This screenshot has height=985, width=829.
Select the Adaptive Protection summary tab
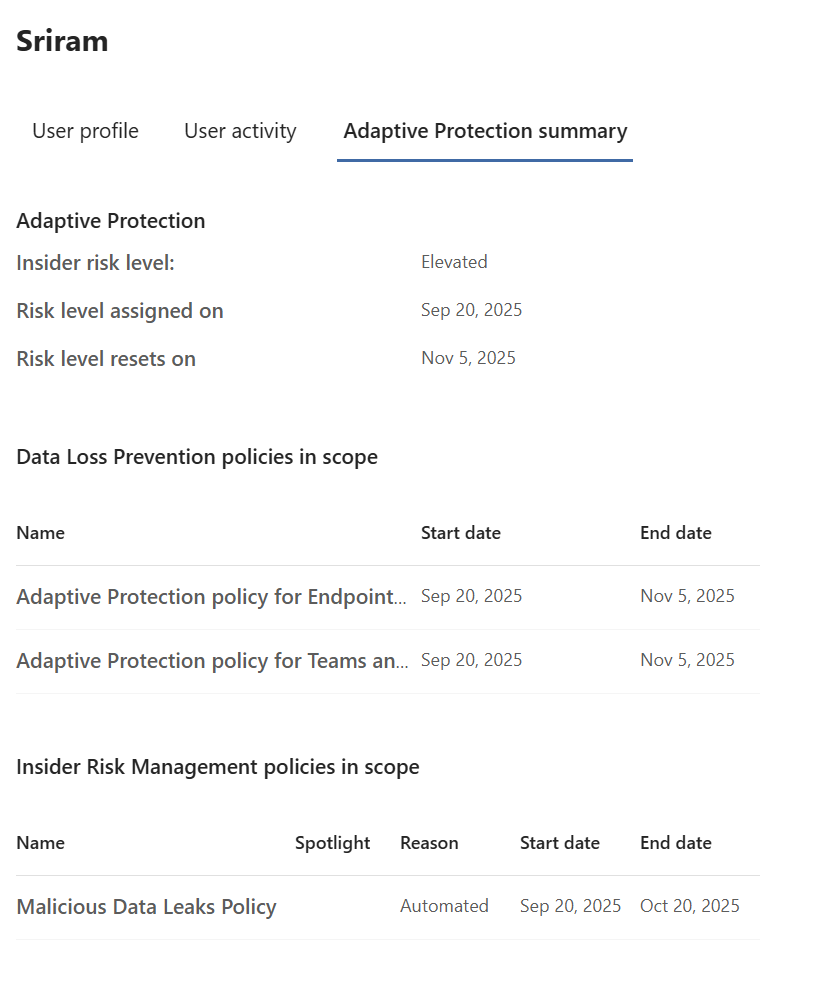tap(485, 131)
